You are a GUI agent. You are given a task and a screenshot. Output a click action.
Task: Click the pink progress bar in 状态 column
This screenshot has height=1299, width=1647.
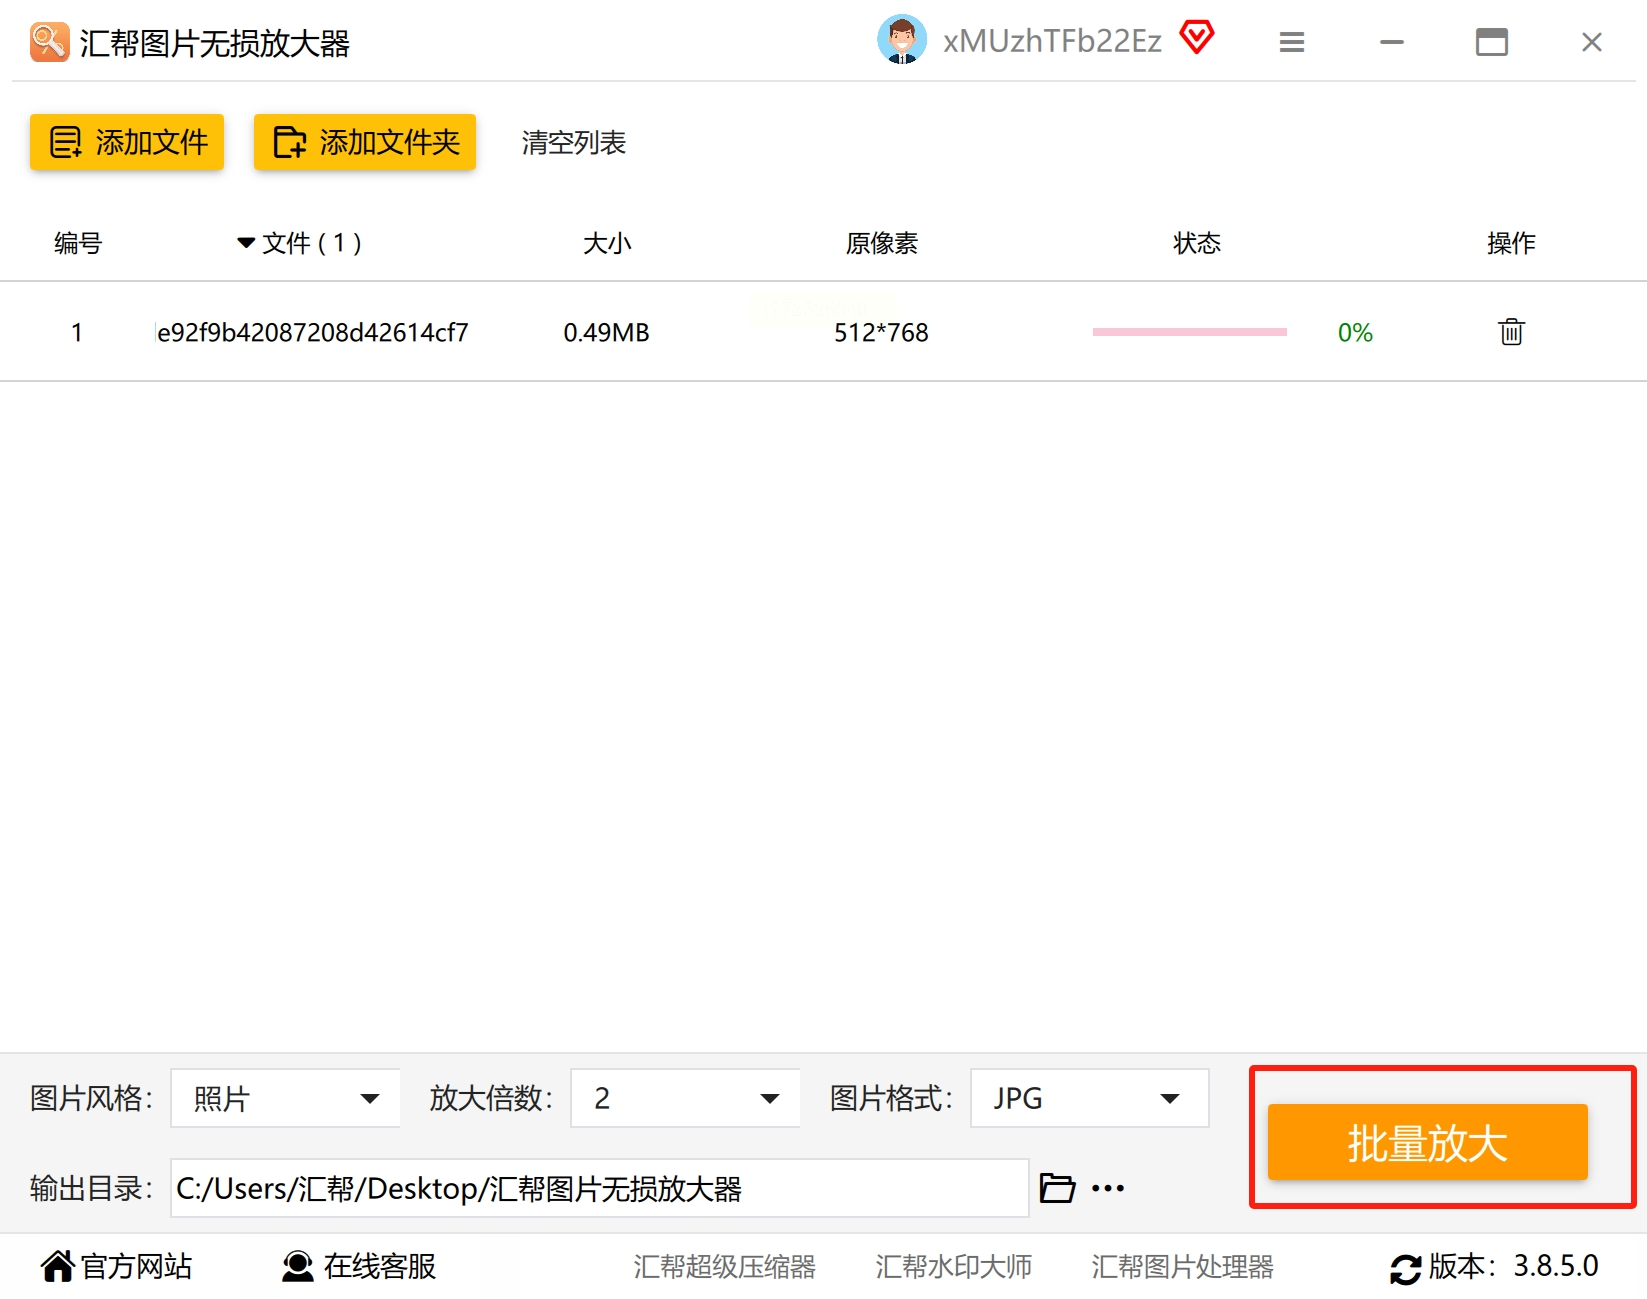(x=1189, y=331)
